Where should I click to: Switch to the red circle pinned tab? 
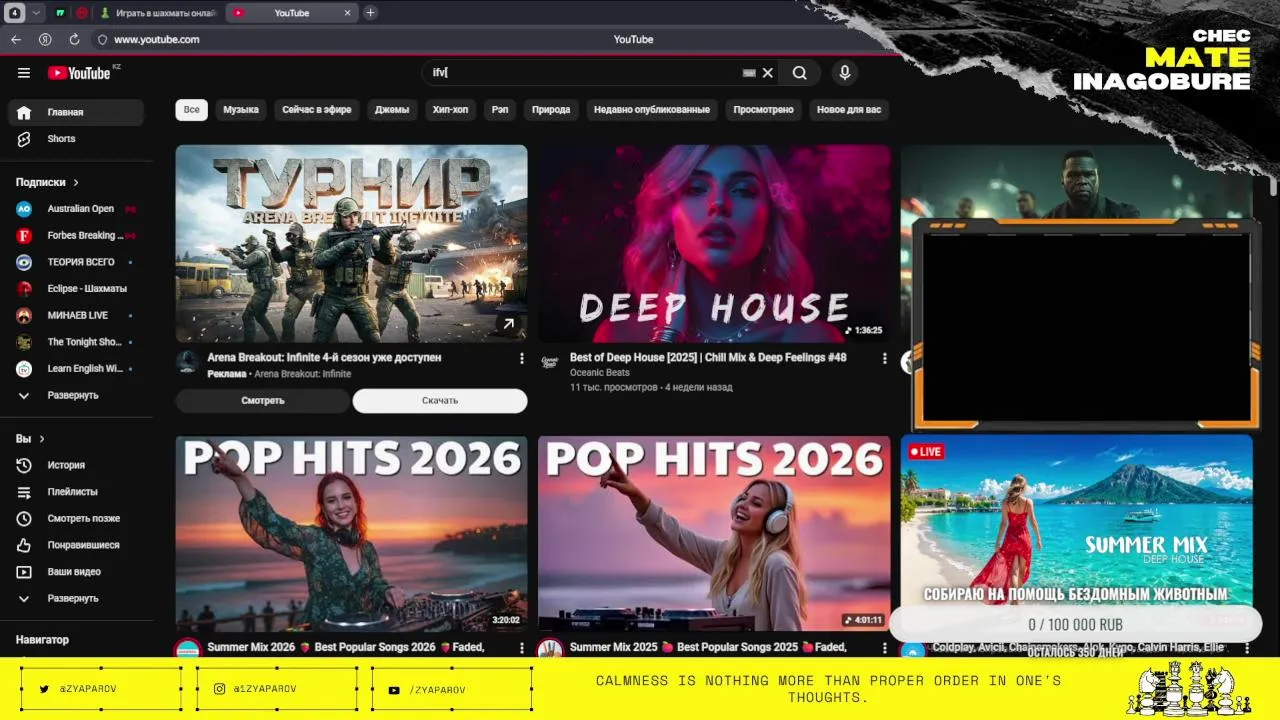[x=81, y=13]
